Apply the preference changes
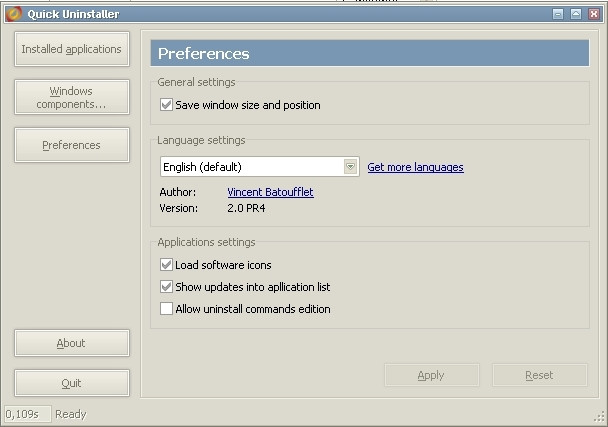Image resolution: width=608 pixels, height=427 pixels. [x=432, y=375]
